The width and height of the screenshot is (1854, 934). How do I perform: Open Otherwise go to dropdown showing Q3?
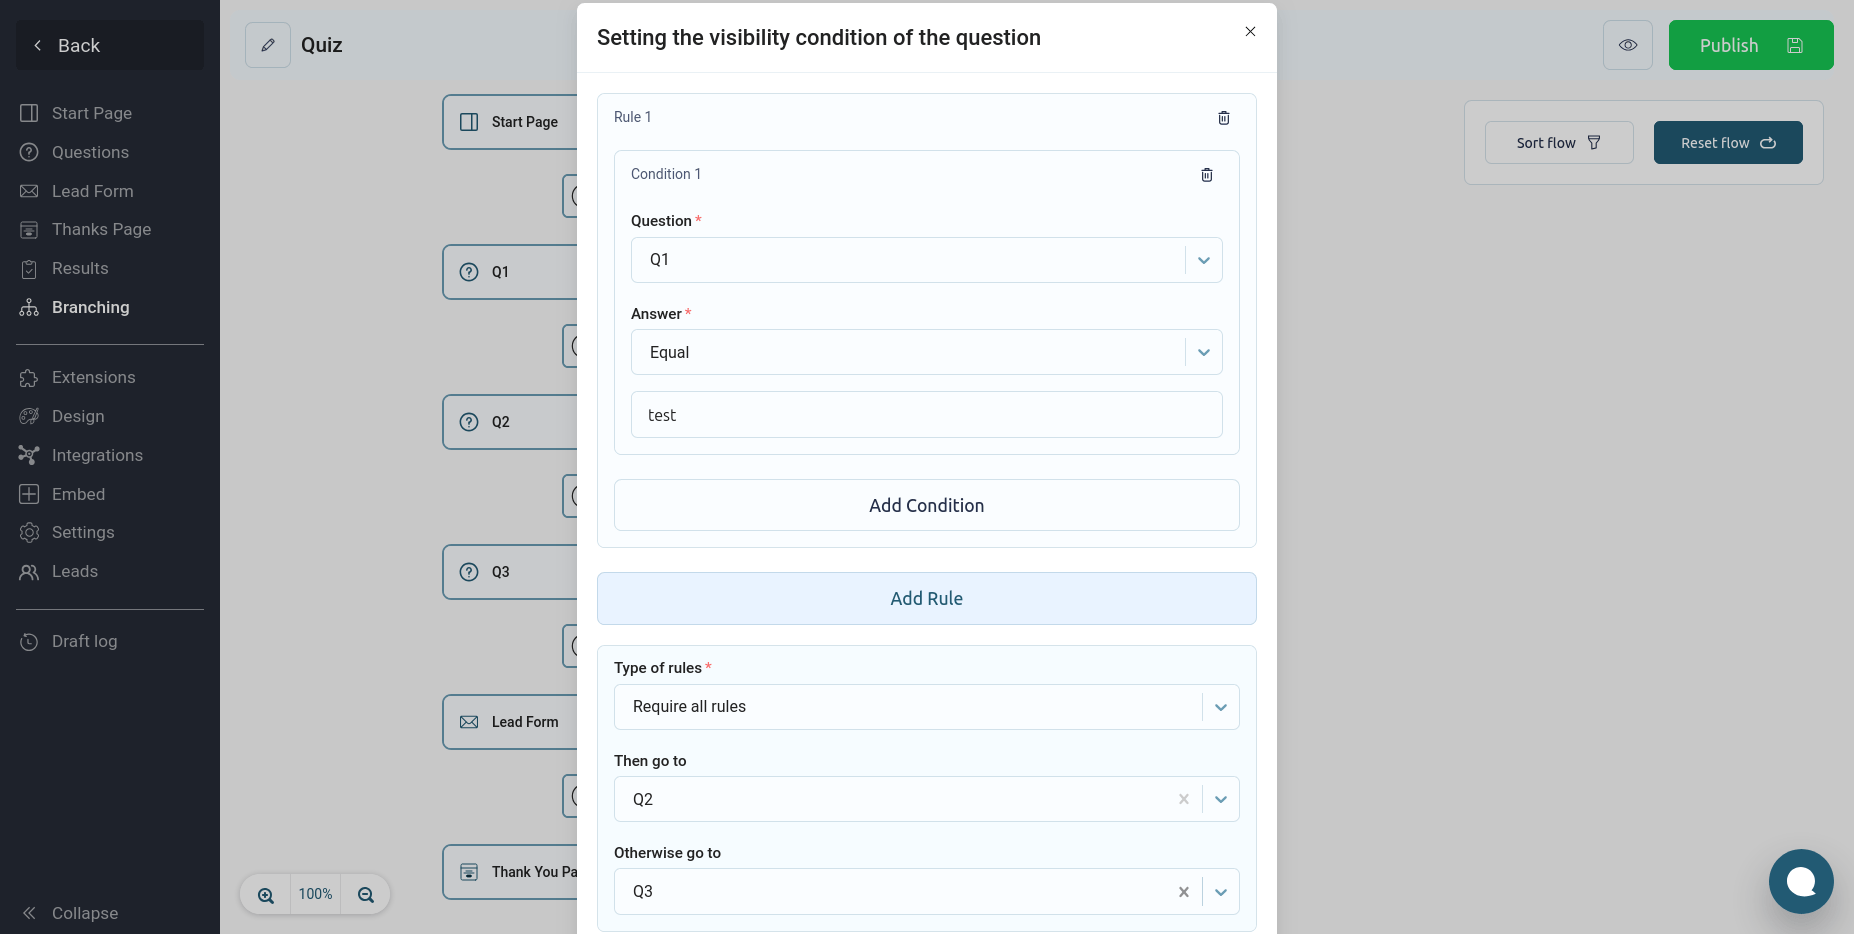pyautogui.click(x=927, y=891)
